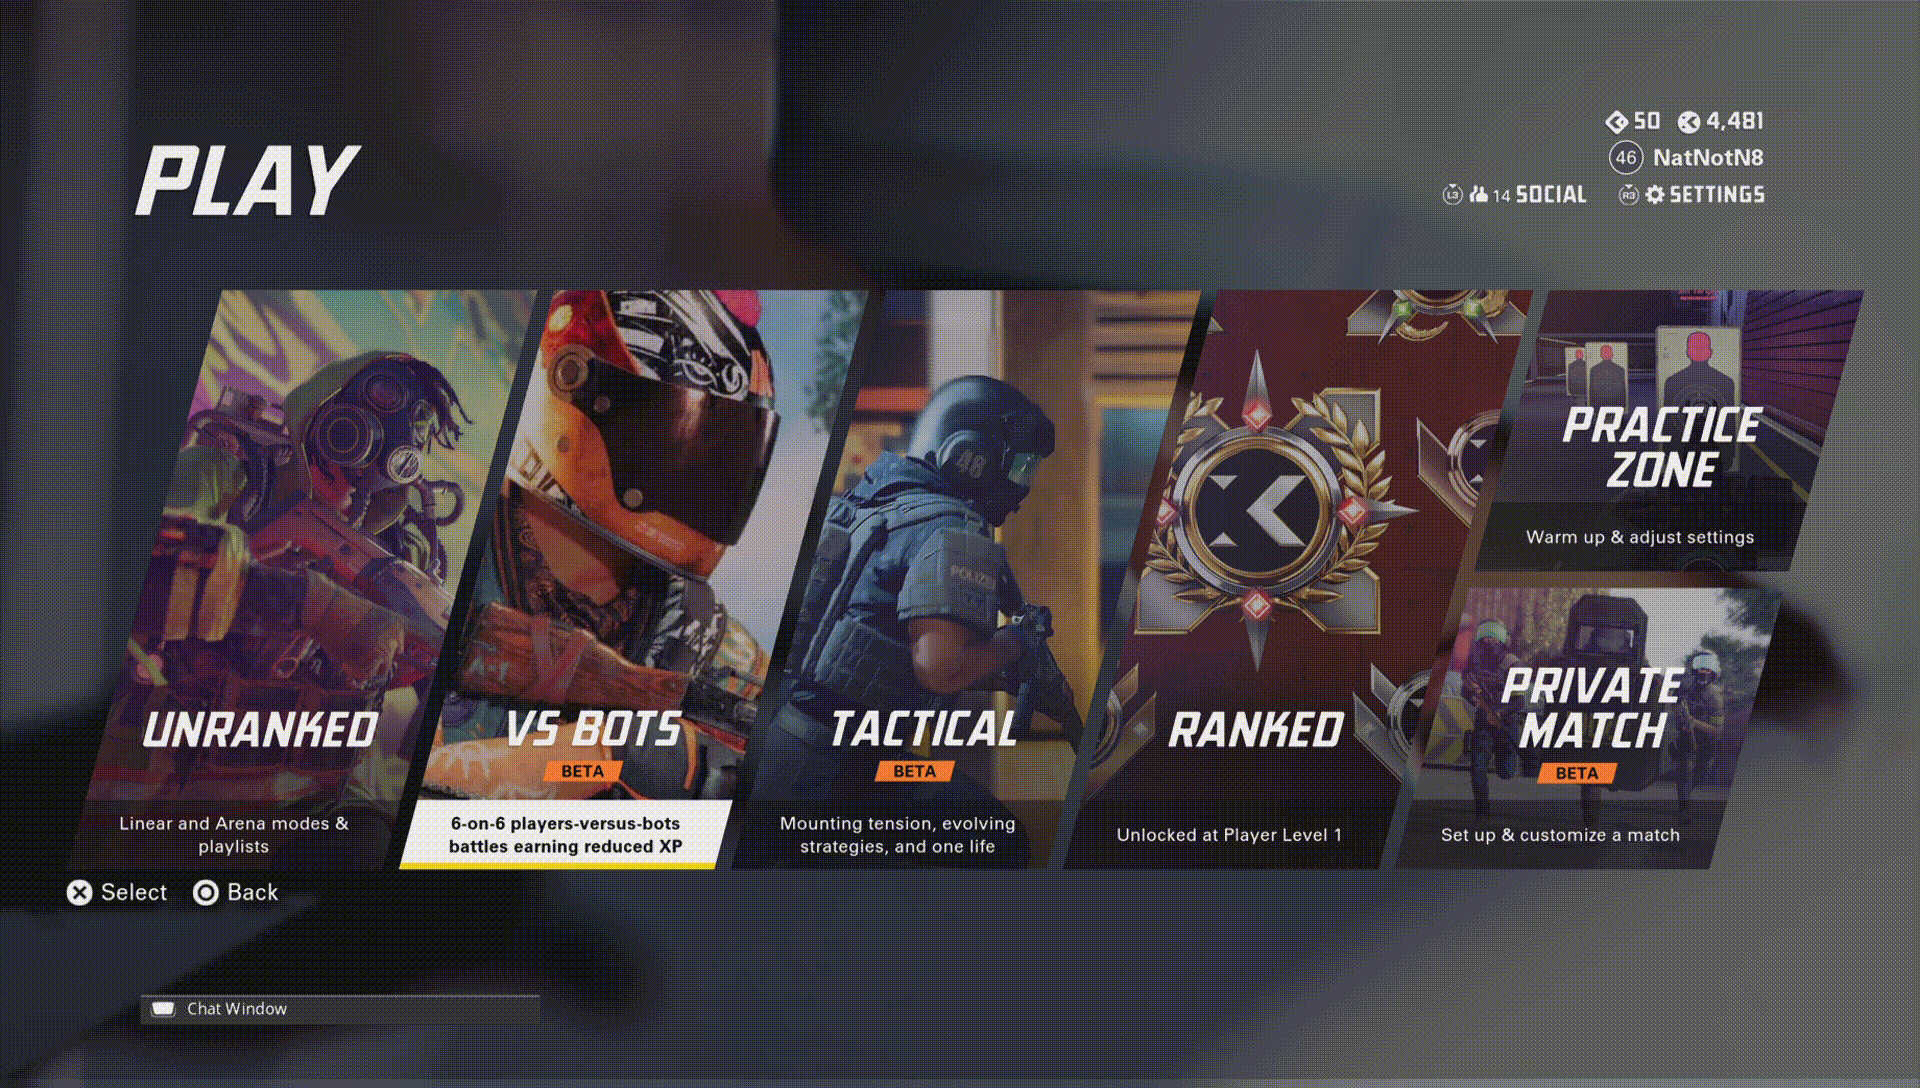Click the BETA tag under VS Bots
Viewport: 1920px width, 1088px height.
coord(583,771)
